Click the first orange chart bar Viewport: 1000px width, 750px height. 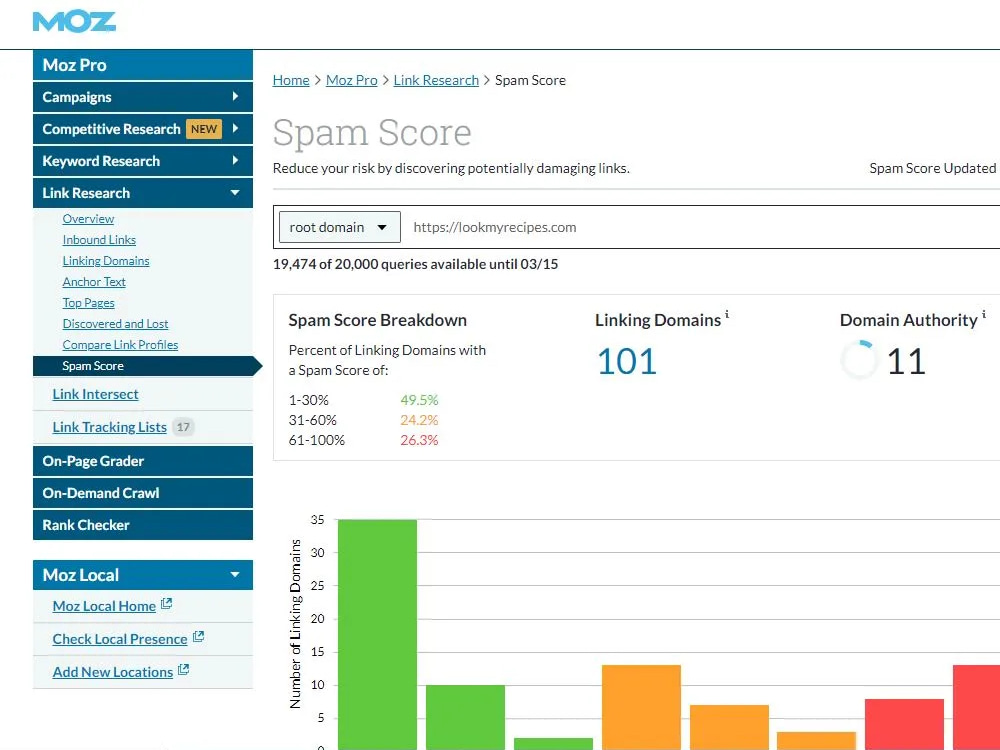click(641, 707)
